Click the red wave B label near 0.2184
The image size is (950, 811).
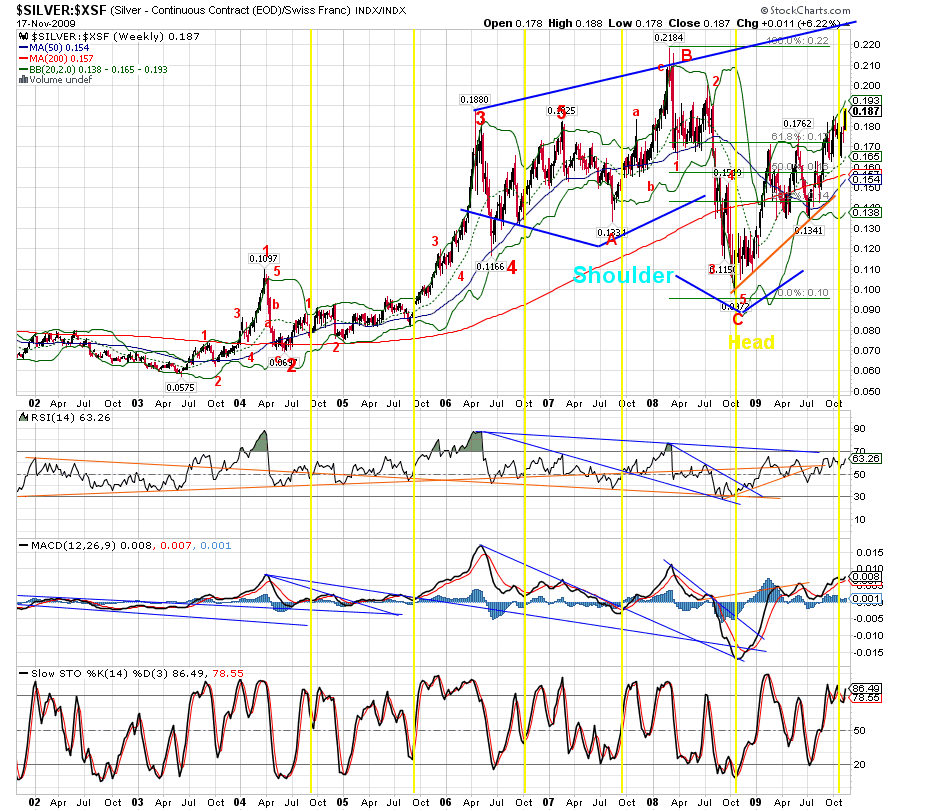click(x=686, y=56)
